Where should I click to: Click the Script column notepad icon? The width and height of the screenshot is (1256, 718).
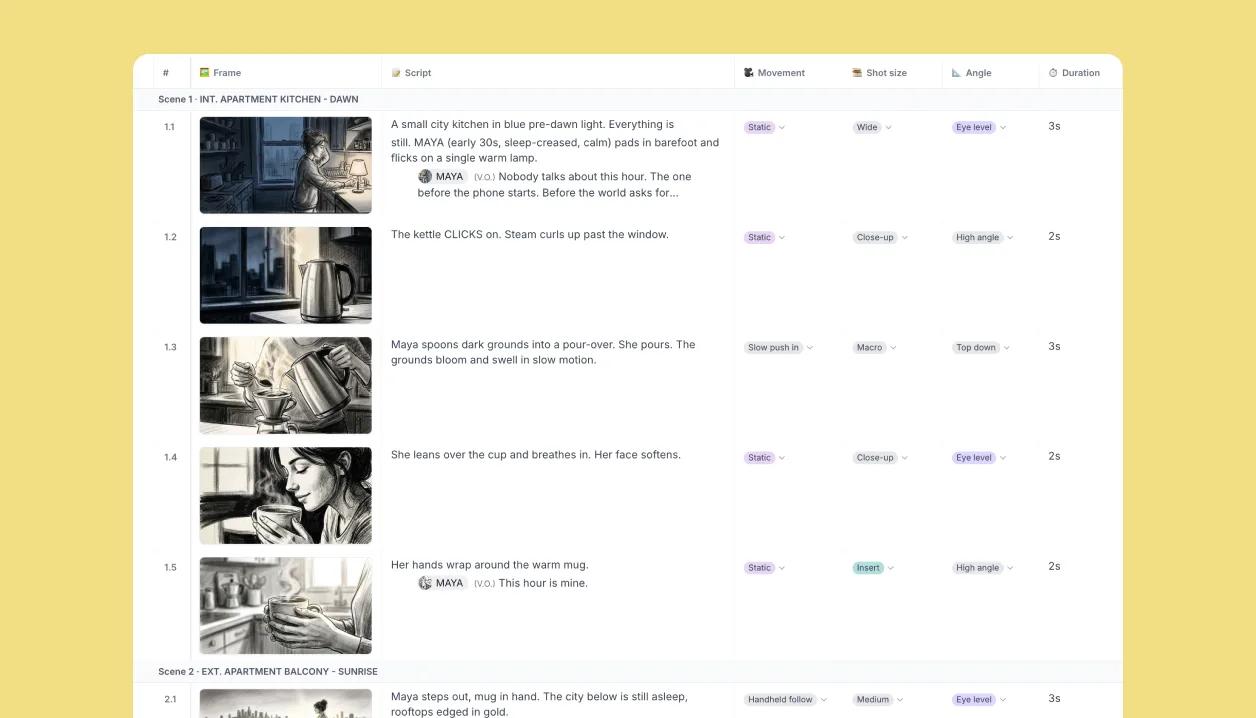tap(396, 73)
